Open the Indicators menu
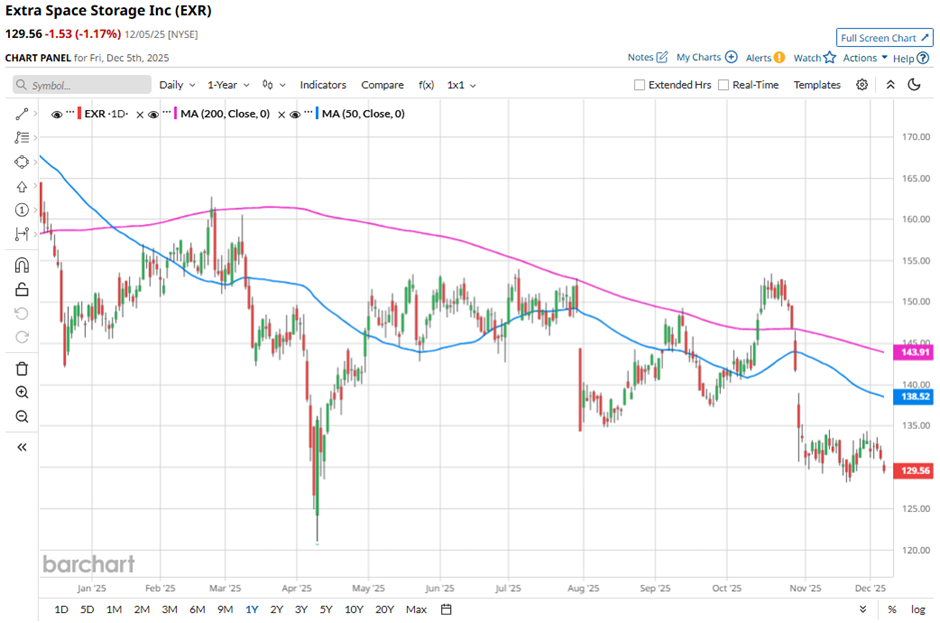 coord(323,85)
